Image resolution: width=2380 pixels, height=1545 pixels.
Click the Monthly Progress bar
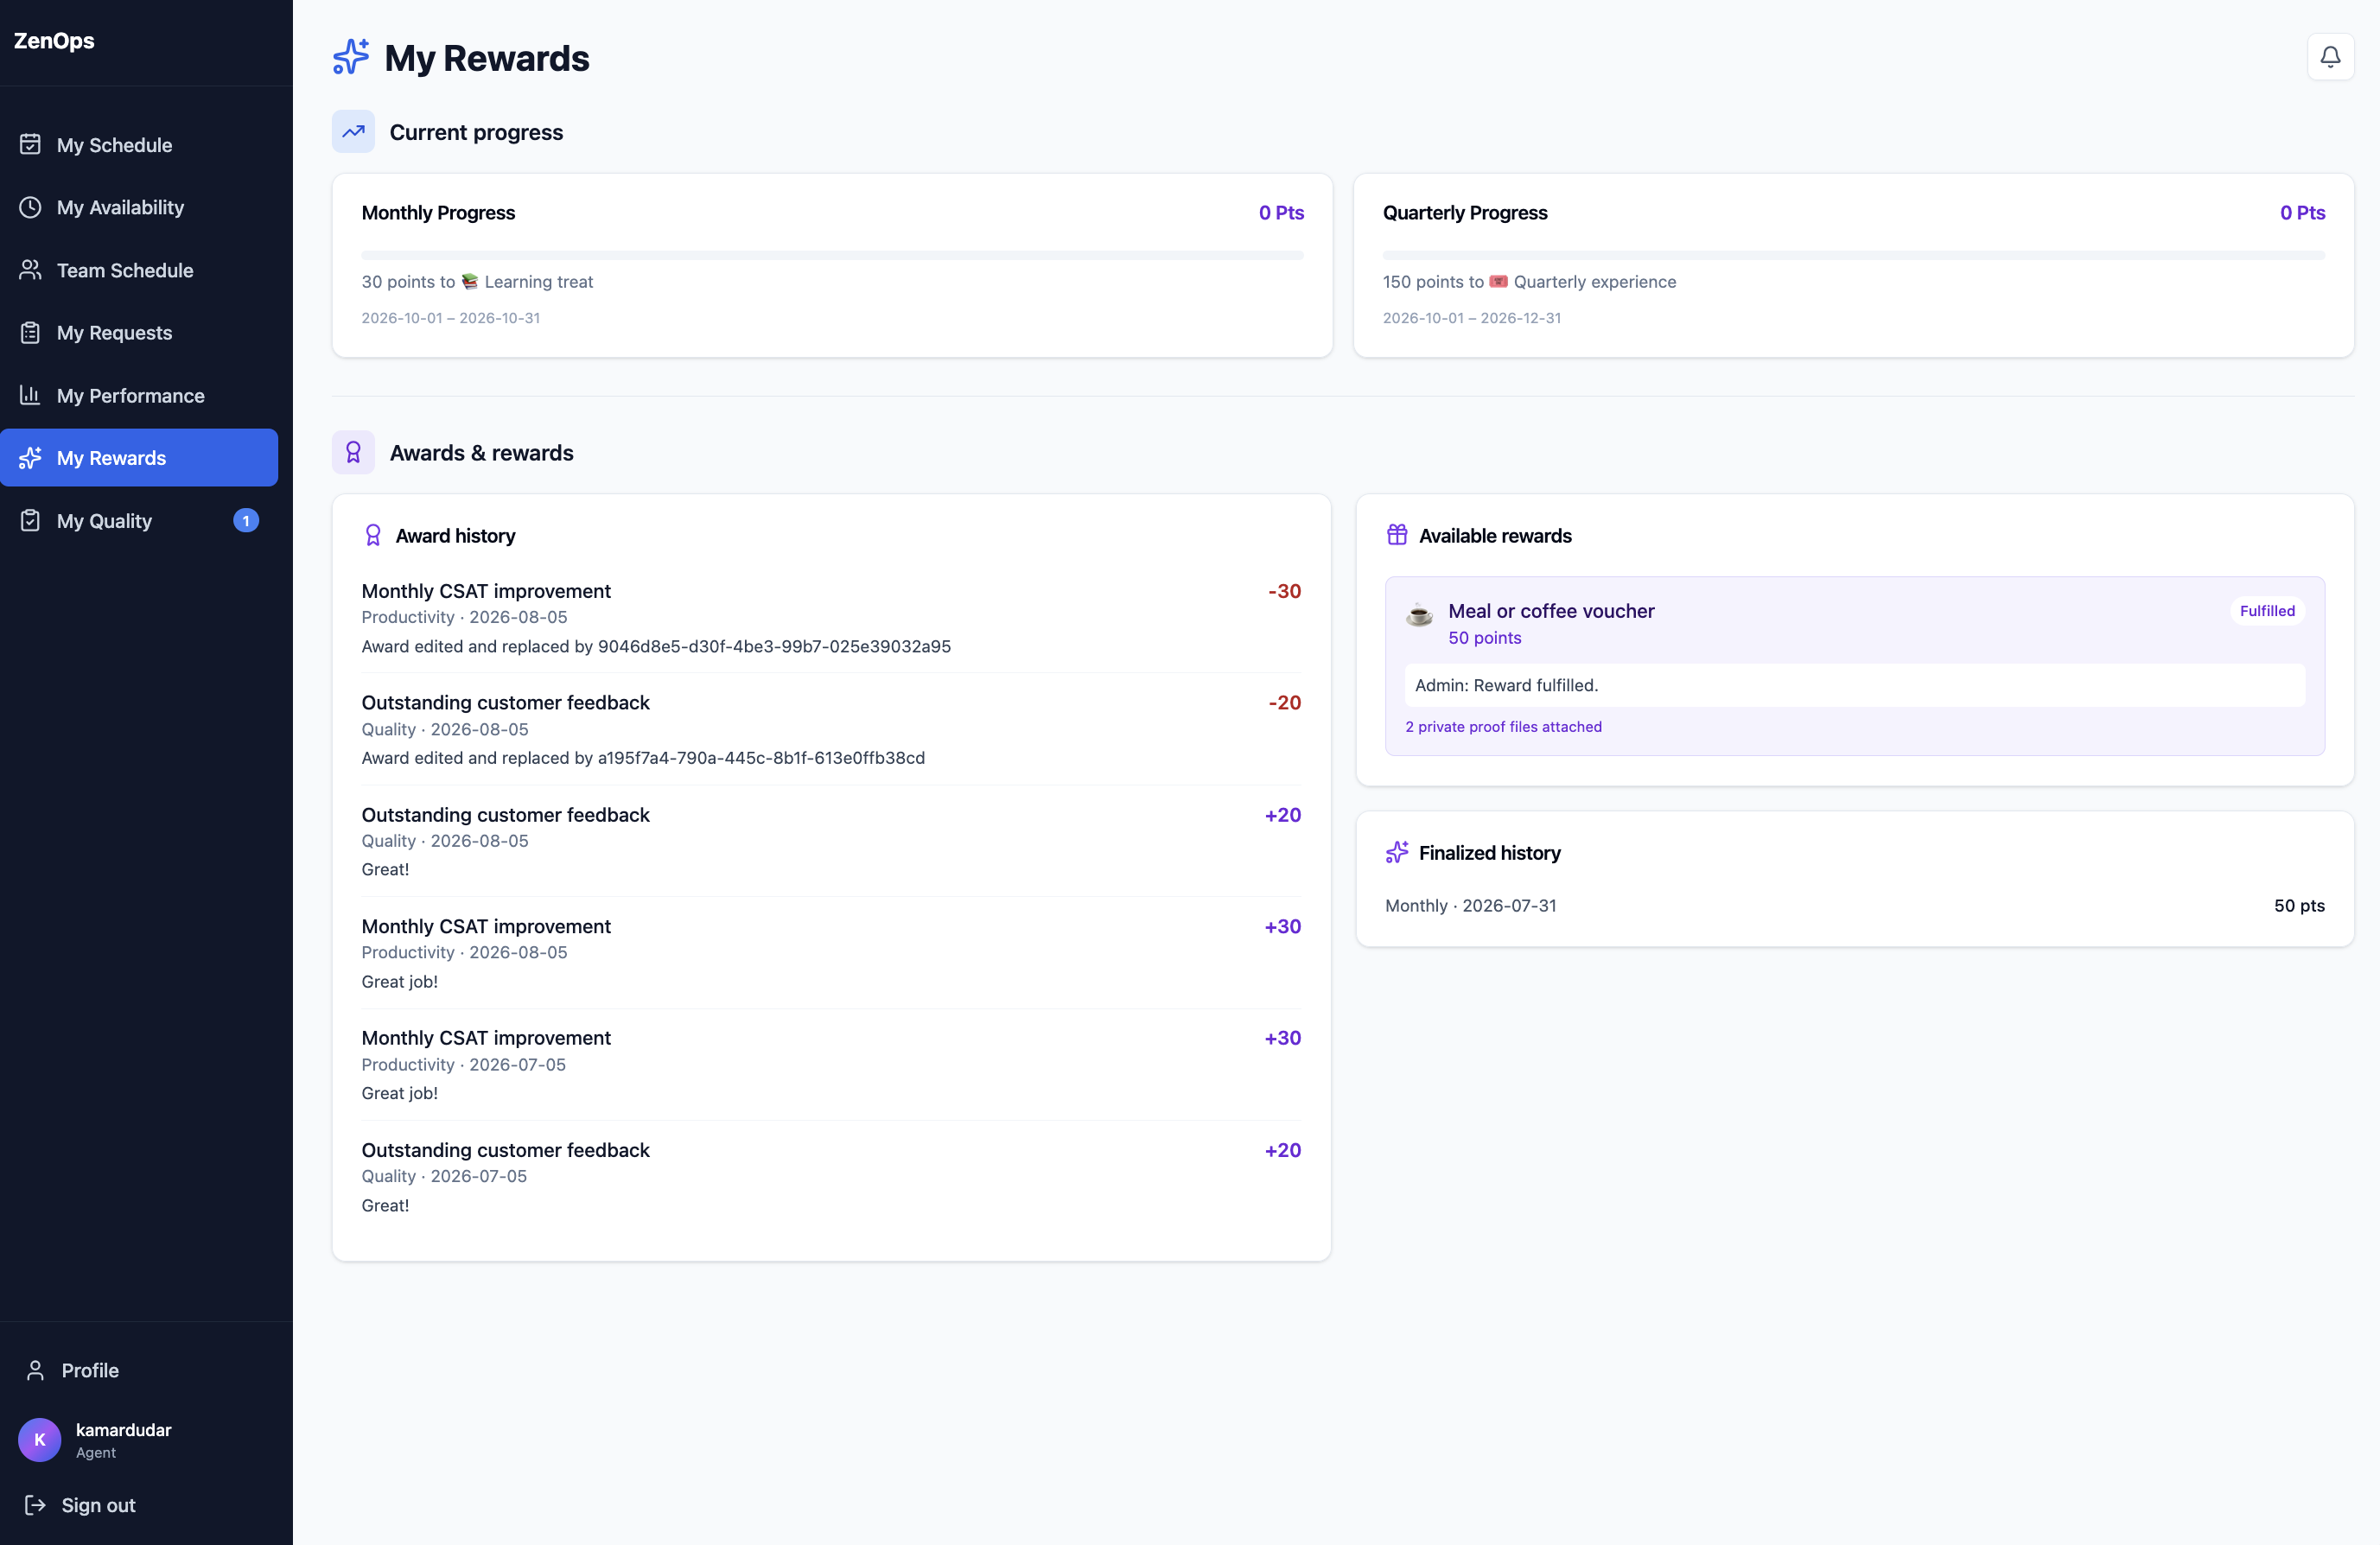pos(832,255)
